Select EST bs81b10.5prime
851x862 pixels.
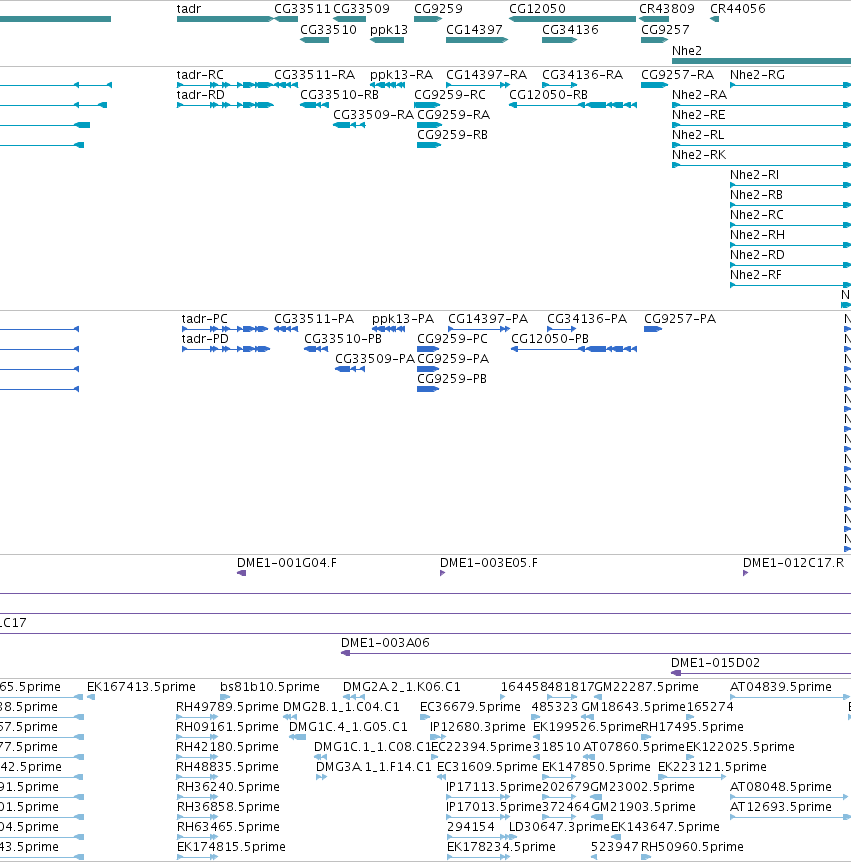[x=269, y=687]
